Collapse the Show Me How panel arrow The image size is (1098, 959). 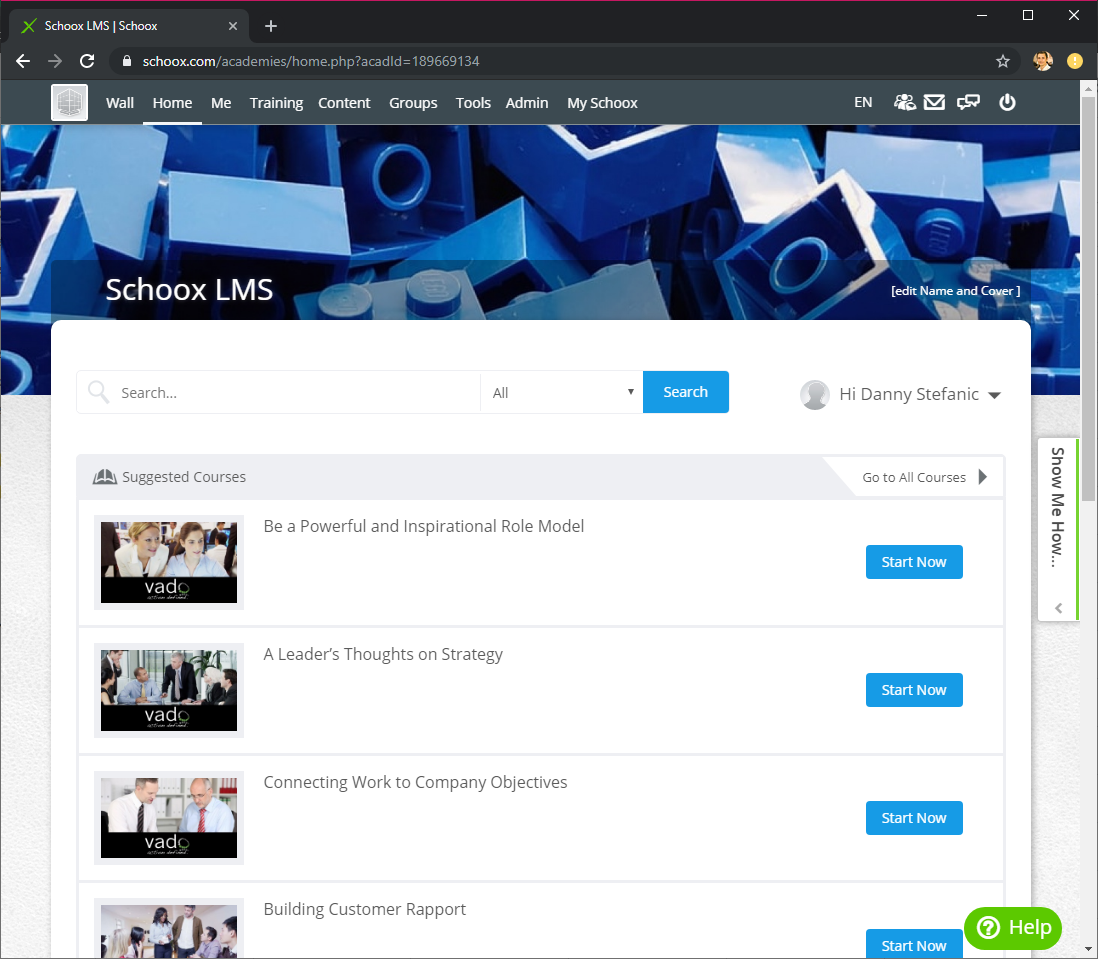point(1058,608)
